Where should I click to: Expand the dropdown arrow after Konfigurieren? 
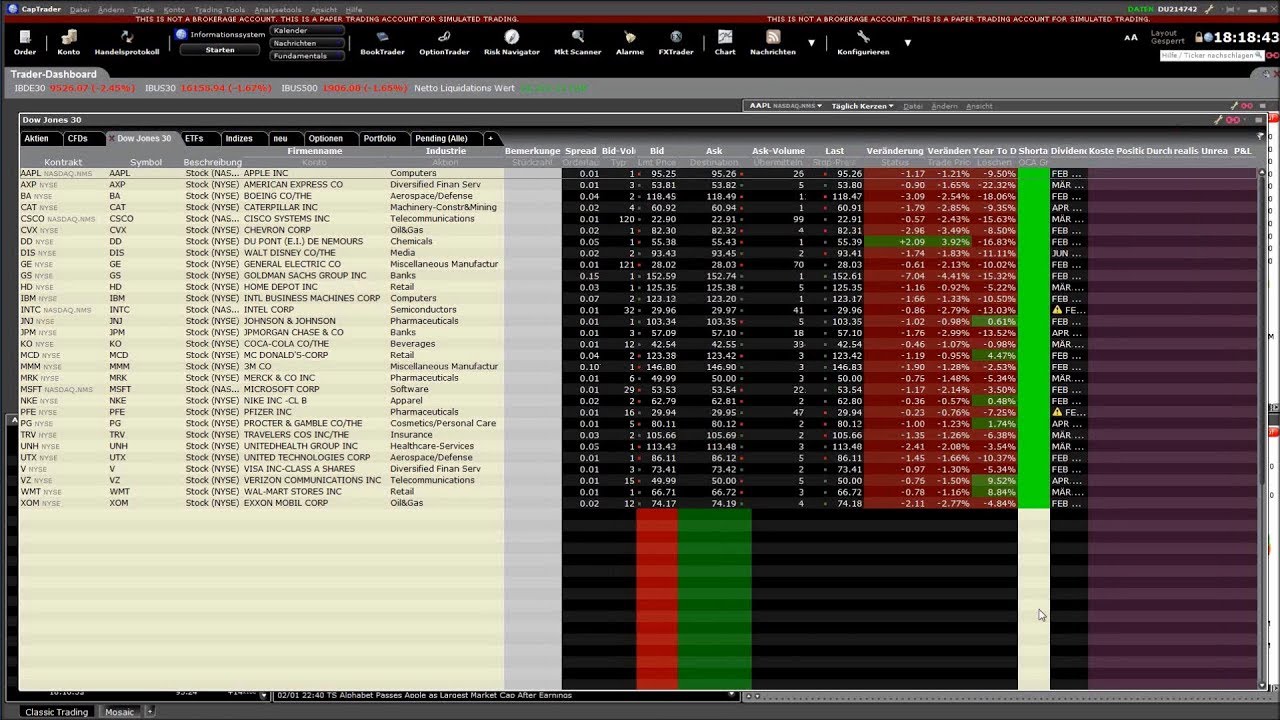click(907, 43)
